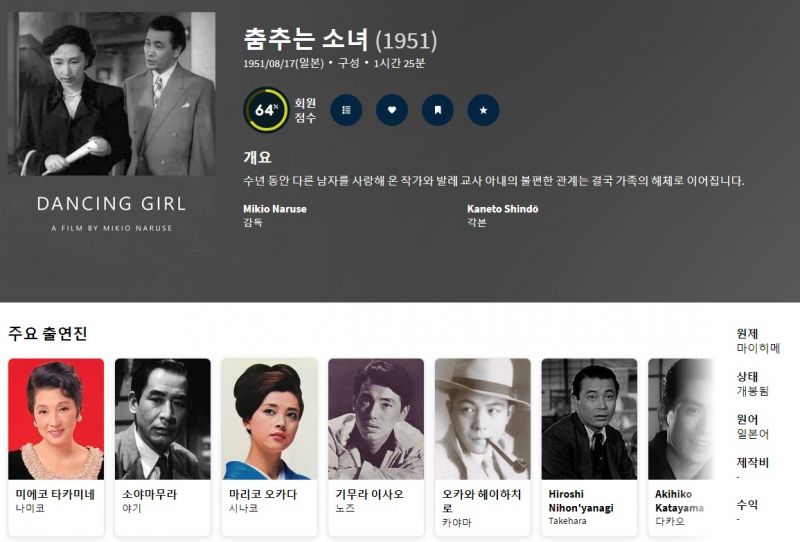Click the 64% member score circle
Screen dimensions: 800x542
(265, 110)
